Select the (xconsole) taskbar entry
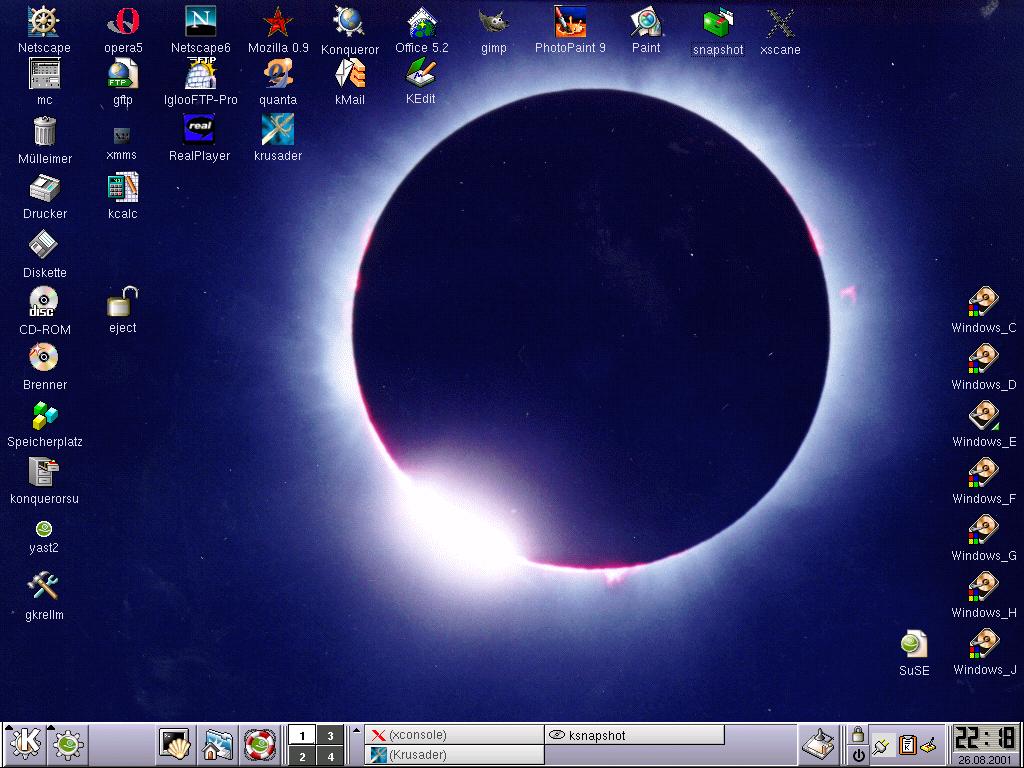 [454, 735]
